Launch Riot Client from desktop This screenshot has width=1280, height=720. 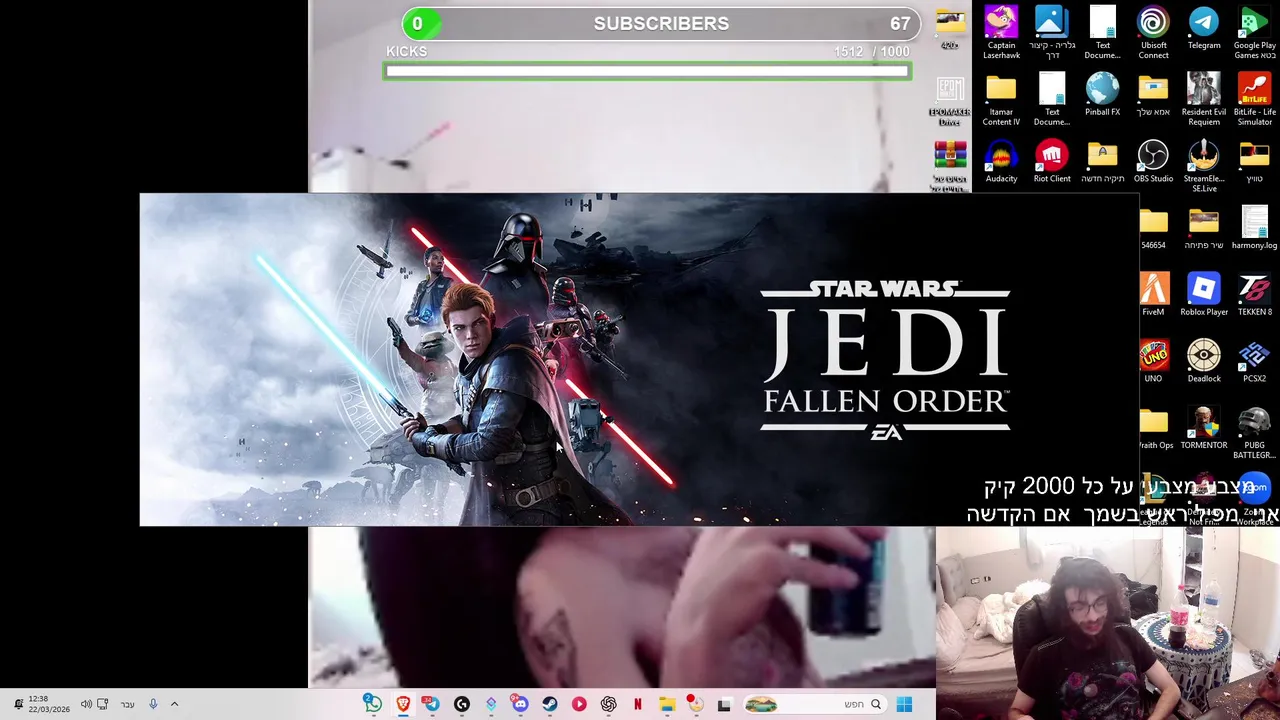tap(1052, 162)
